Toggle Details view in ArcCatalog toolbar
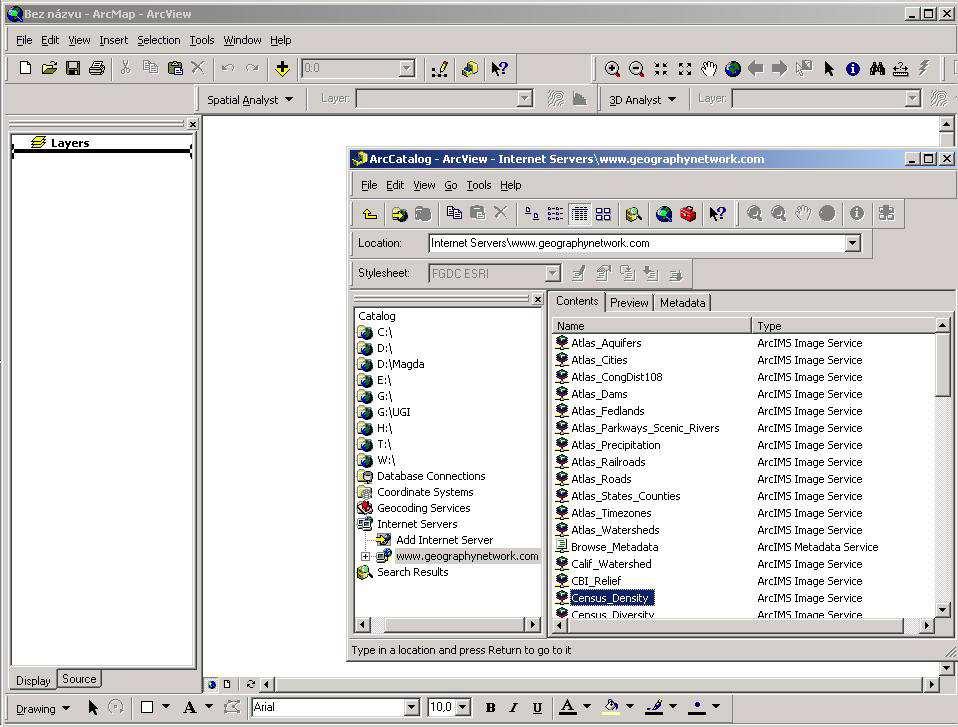Screen dimensions: 958x727 (579, 213)
